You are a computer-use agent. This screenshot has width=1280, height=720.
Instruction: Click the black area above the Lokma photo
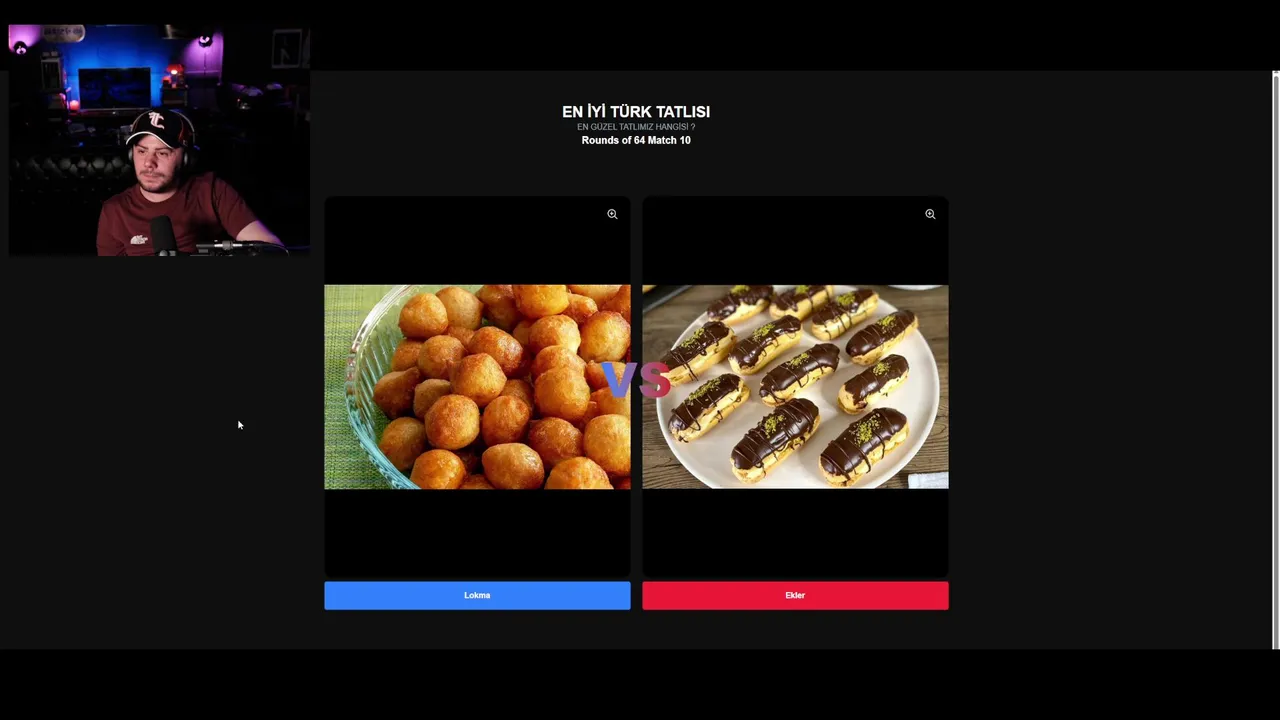coord(477,241)
